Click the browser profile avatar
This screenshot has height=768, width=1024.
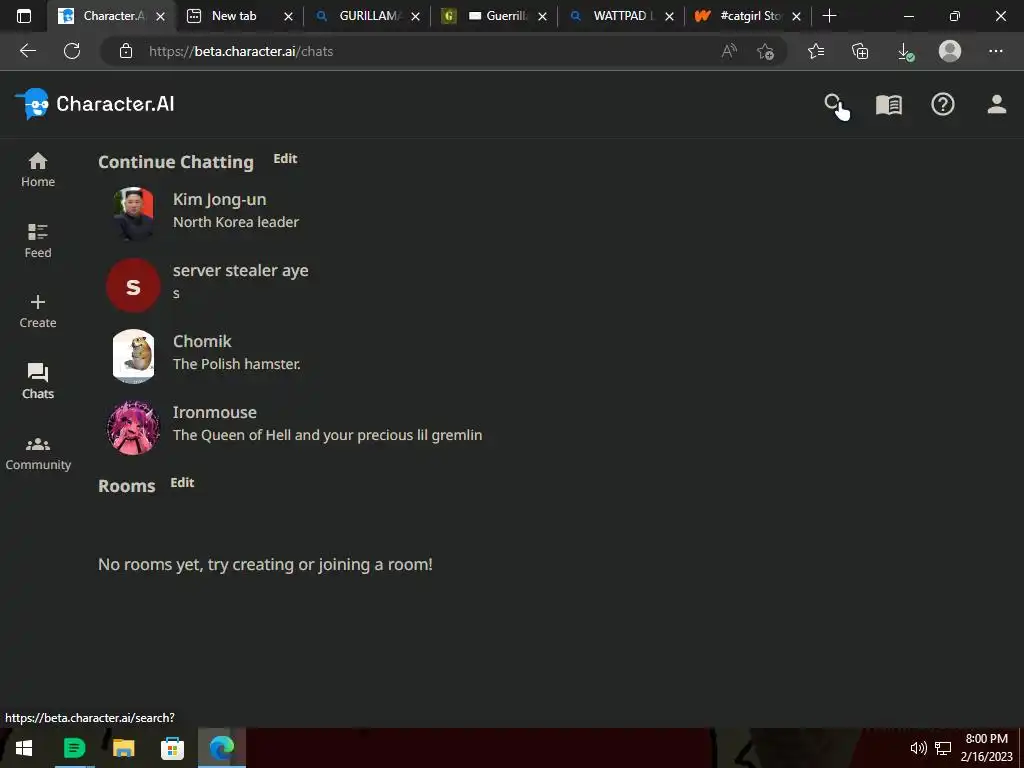(950, 51)
